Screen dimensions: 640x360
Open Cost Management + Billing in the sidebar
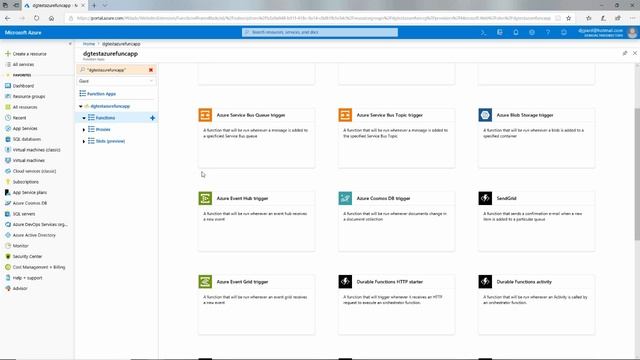[39, 267]
